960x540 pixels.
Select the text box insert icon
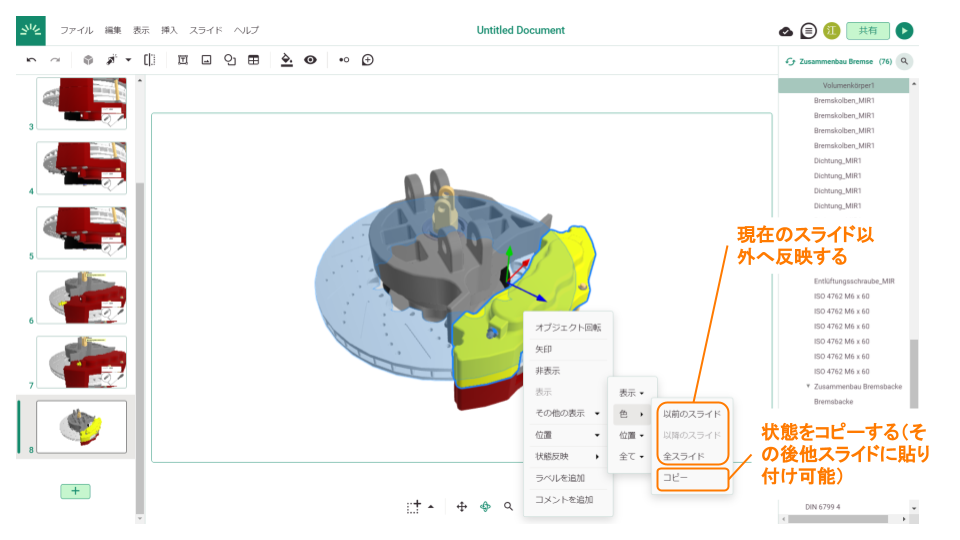coord(183,60)
